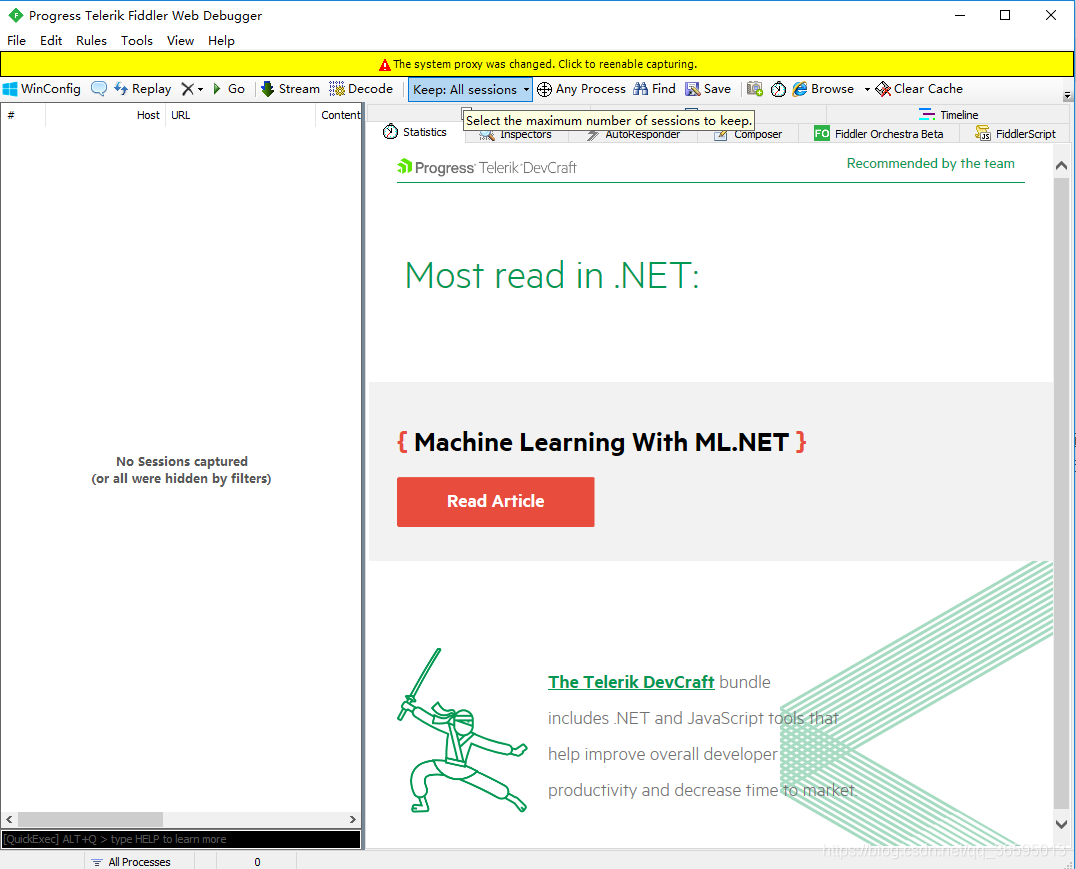This screenshot has width=1076, height=869.
Task: Click the Machine Learning With ML.NET heading
Action: coord(601,443)
